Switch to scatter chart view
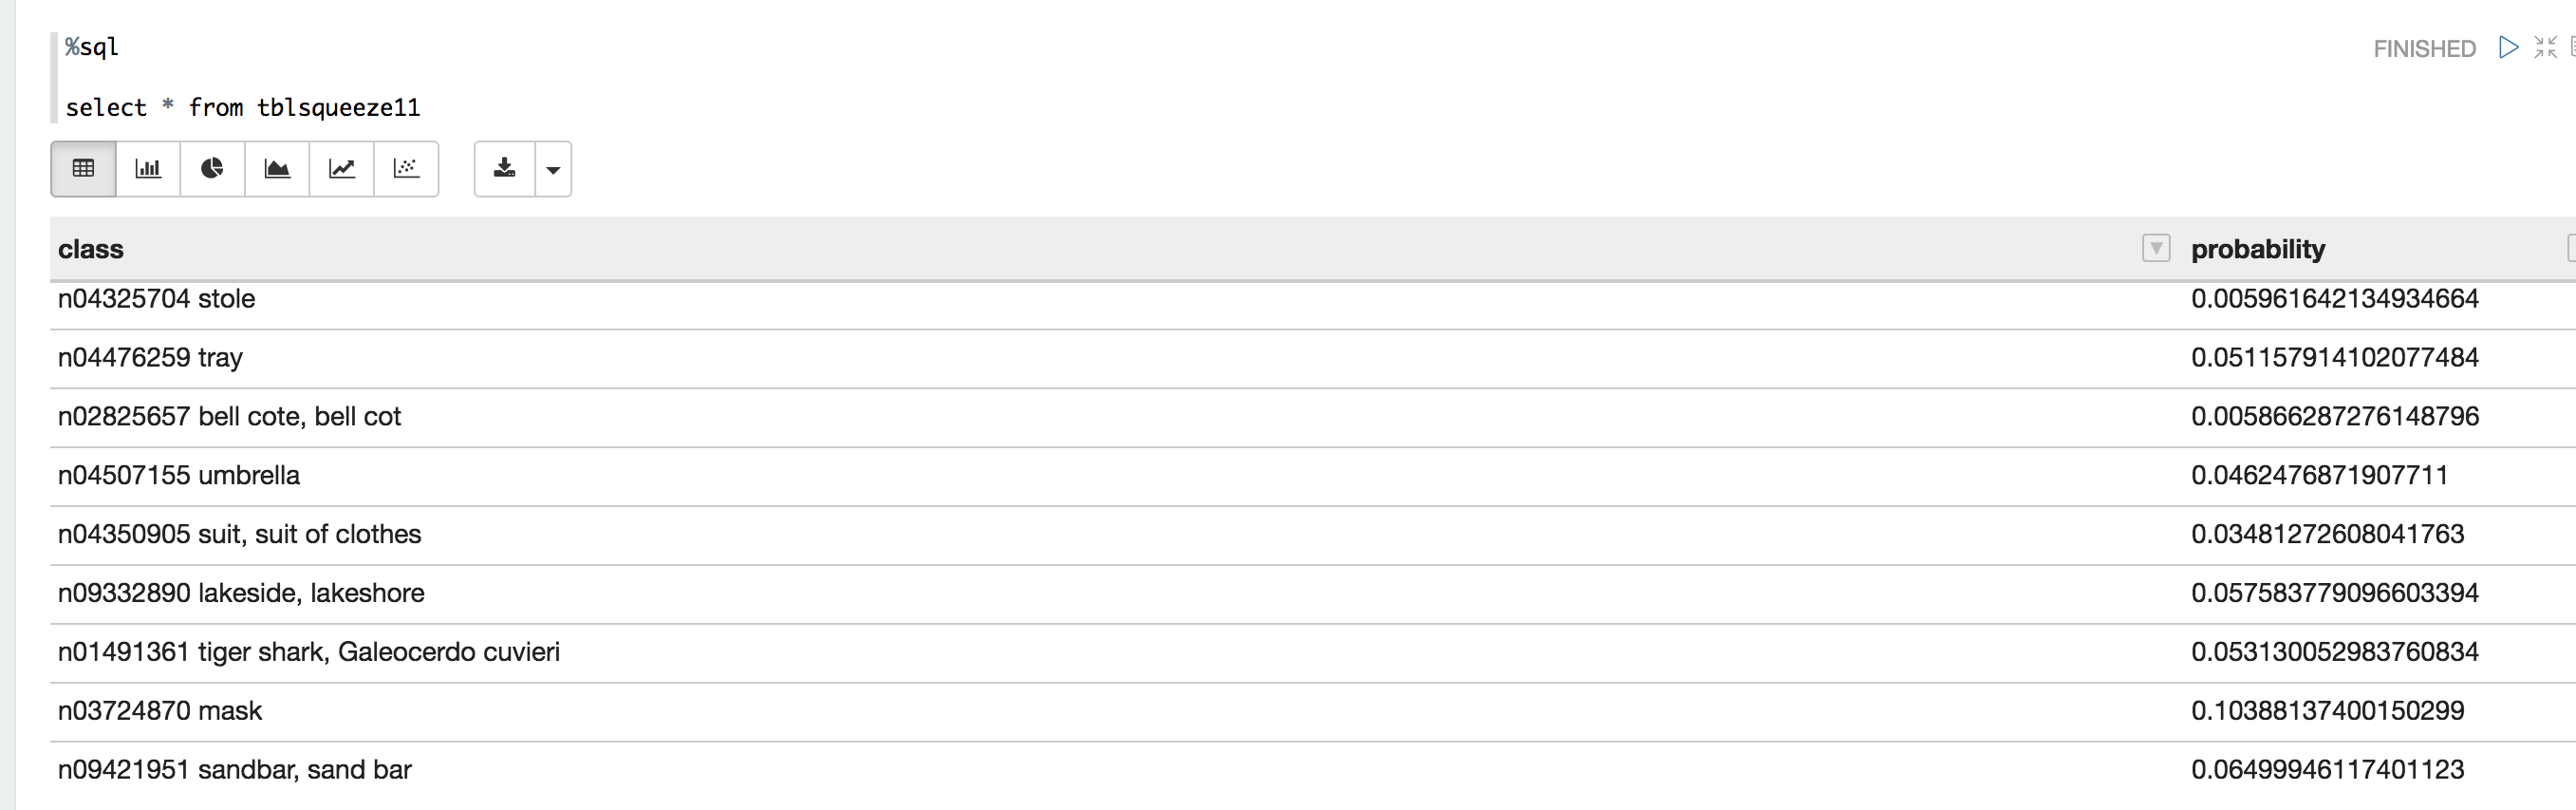The height and width of the screenshot is (810, 2576). 406,169
